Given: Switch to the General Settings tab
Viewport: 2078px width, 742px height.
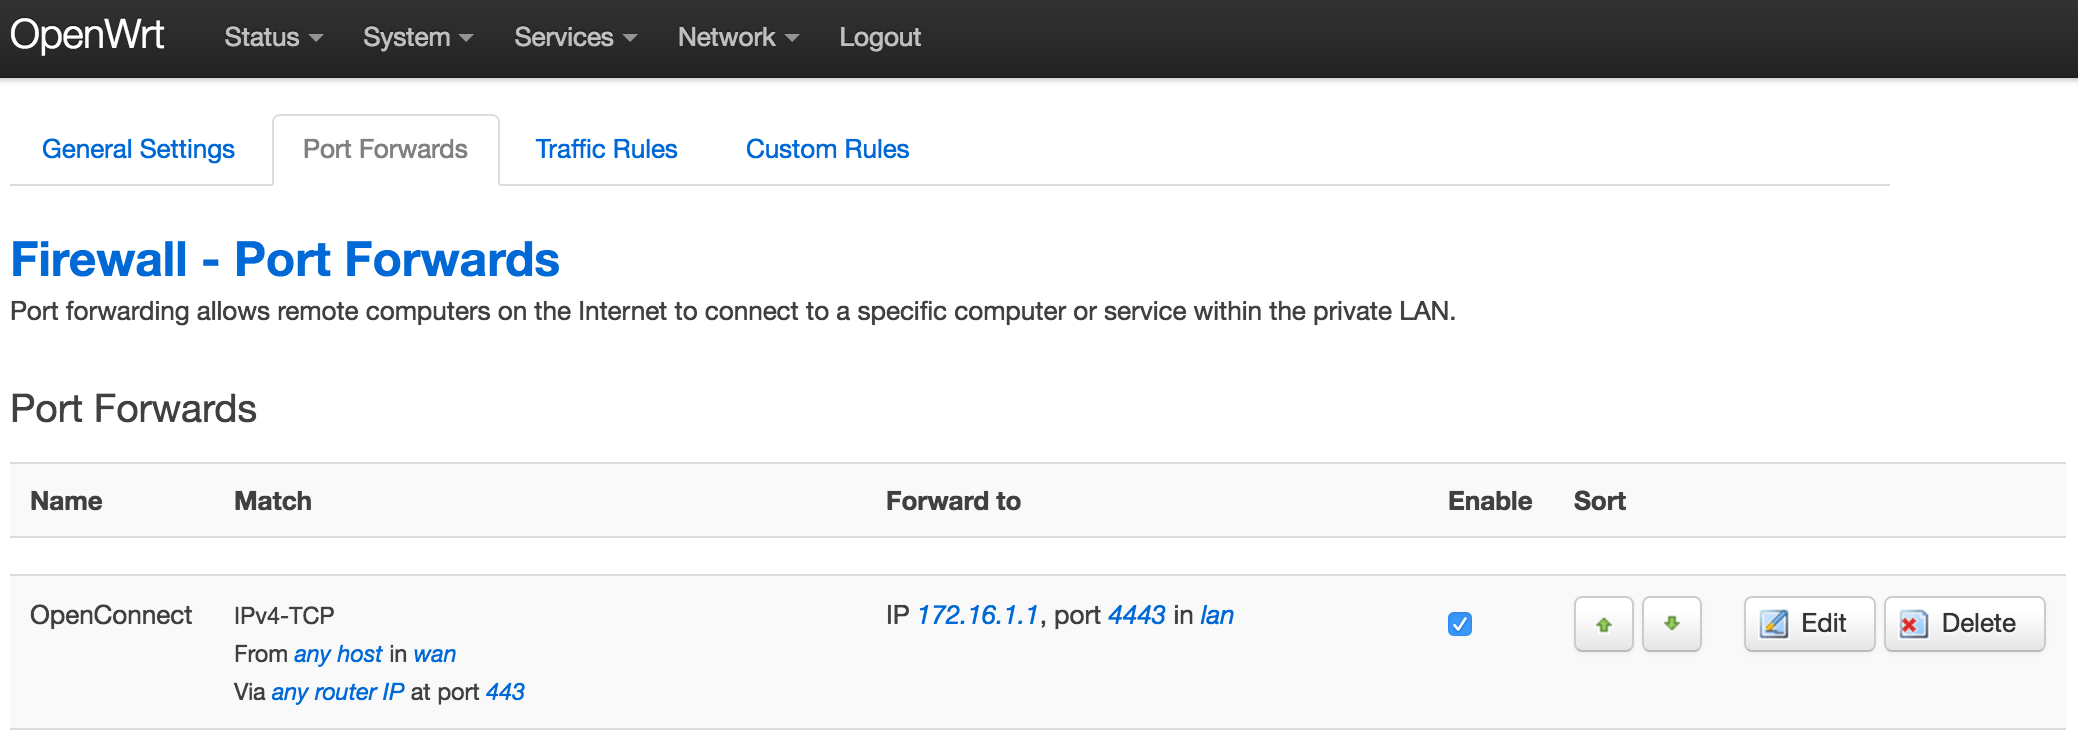Looking at the screenshot, I should [x=138, y=149].
